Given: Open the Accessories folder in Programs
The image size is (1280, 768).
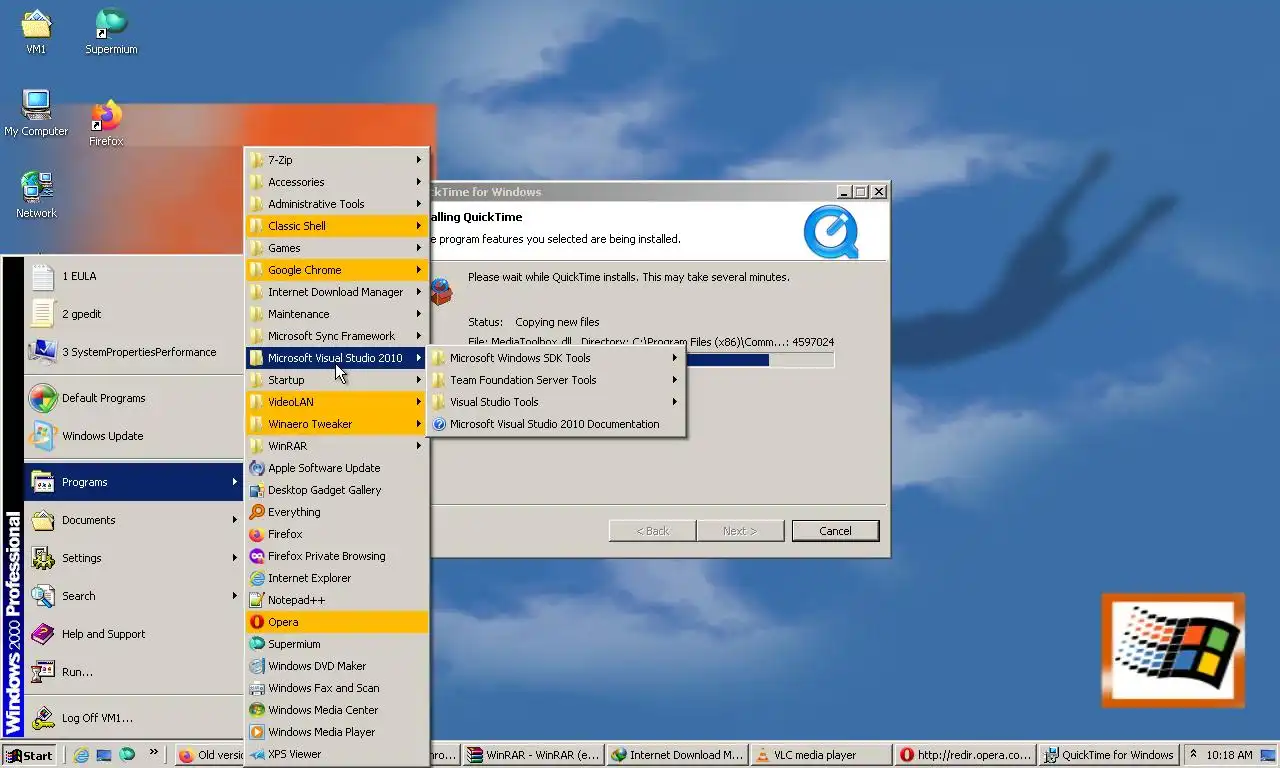Looking at the screenshot, I should coord(337,182).
